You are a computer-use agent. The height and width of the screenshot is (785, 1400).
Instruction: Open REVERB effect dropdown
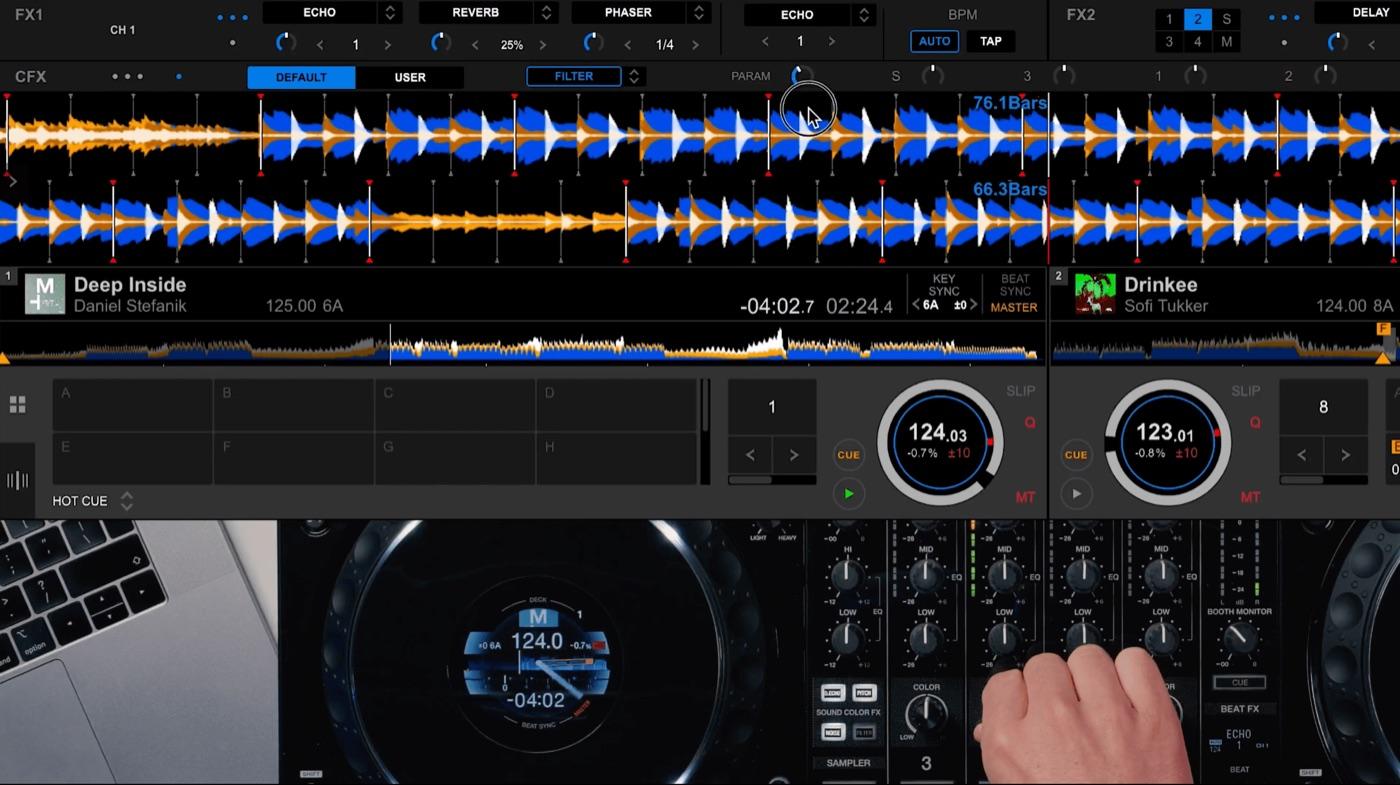coord(546,13)
